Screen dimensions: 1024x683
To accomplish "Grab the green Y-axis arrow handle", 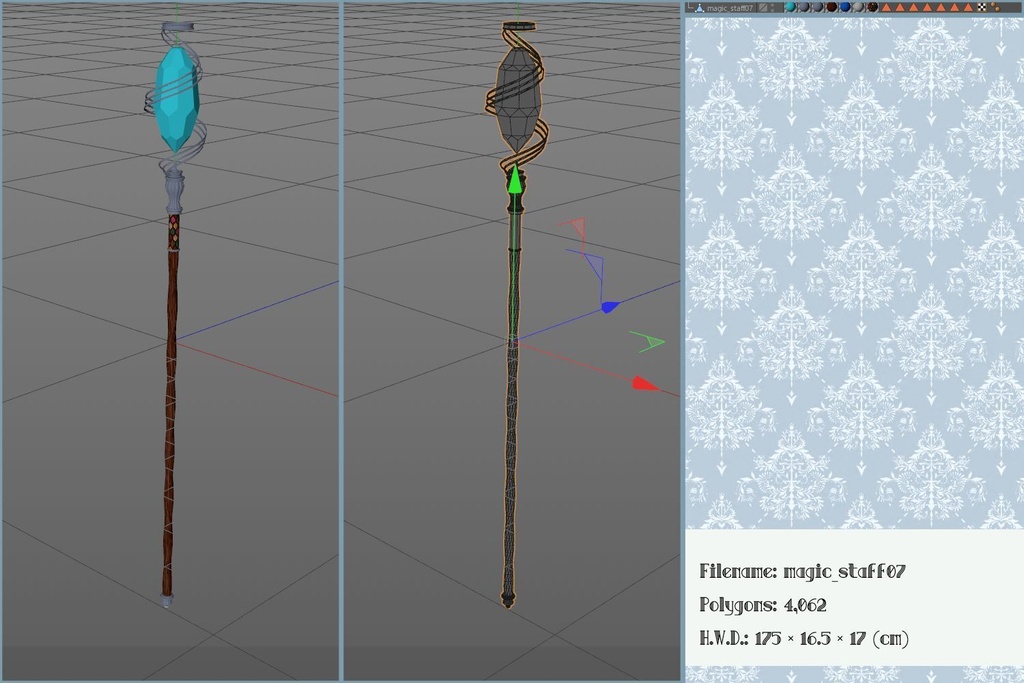I will 515,179.
